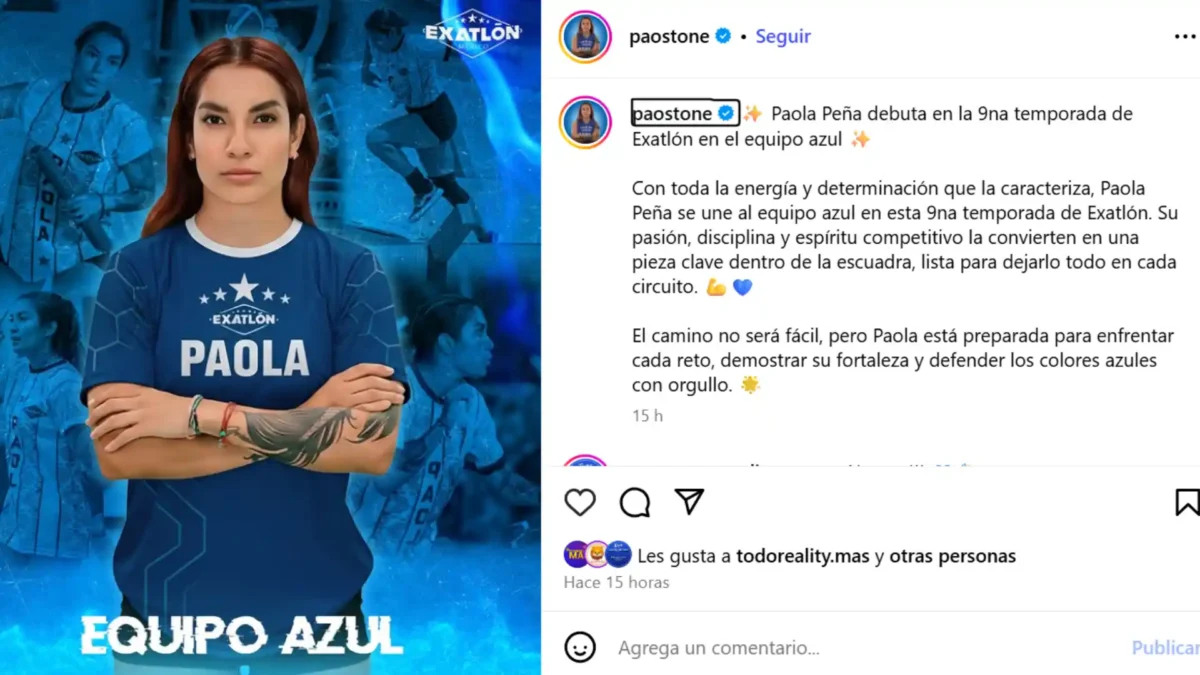The height and width of the screenshot is (675, 1200).
Task: Click the Paola Equipo Azul post image
Action: point(270,337)
